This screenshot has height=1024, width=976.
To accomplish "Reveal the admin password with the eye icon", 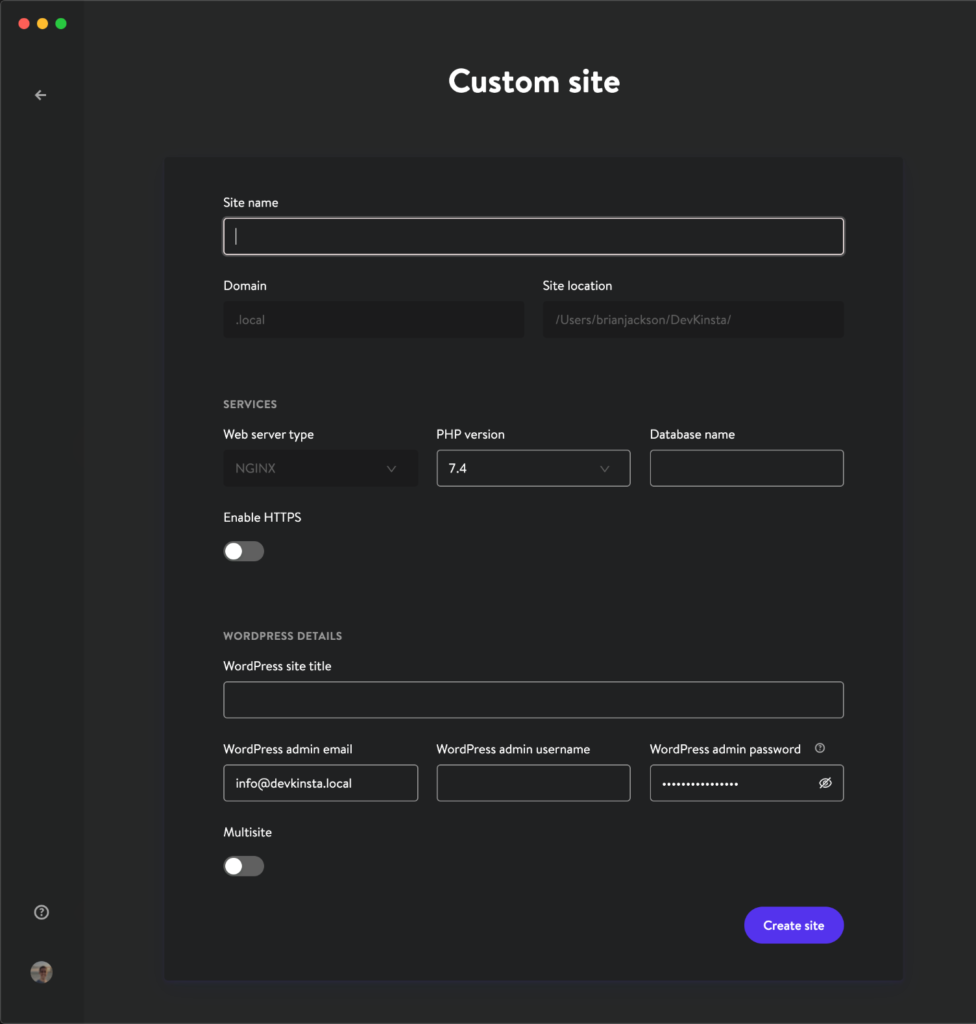I will 825,783.
